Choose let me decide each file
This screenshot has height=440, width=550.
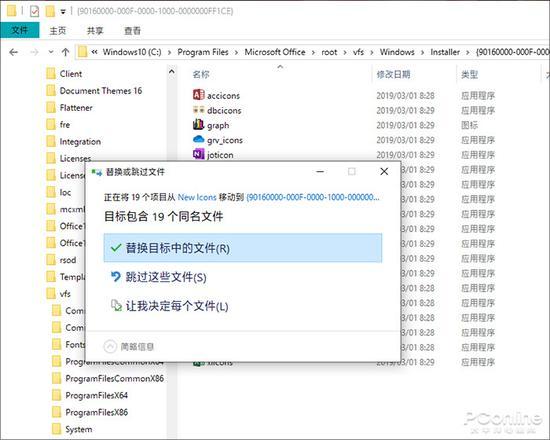coord(169,306)
